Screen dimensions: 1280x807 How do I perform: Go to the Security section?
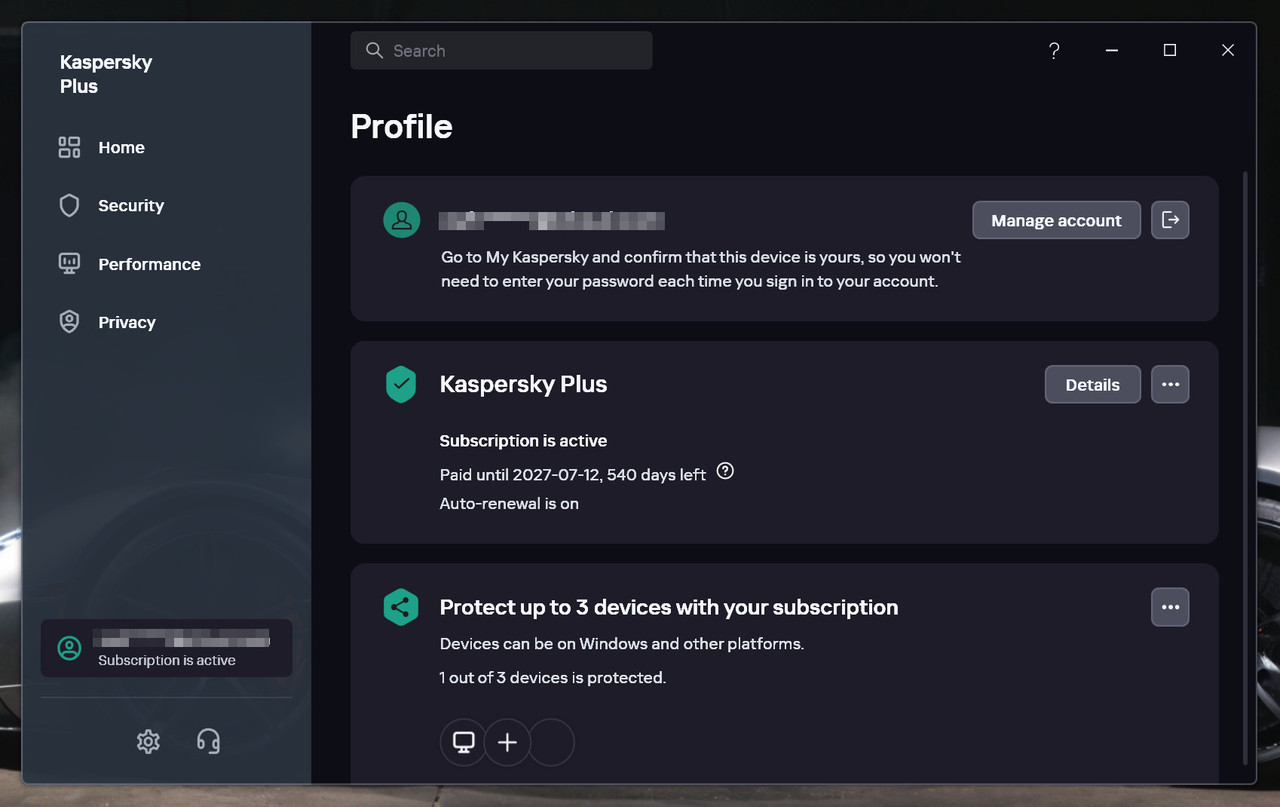(131, 206)
